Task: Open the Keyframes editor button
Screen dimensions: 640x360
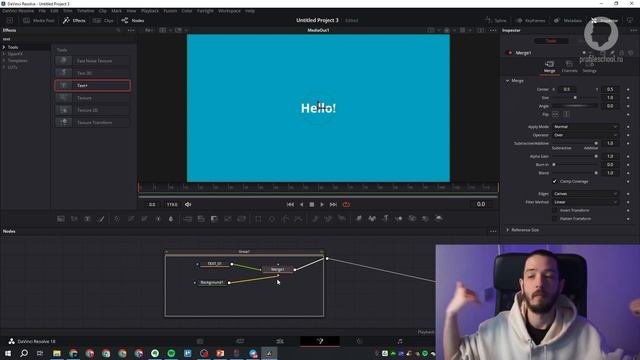Action: click(530, 20)
